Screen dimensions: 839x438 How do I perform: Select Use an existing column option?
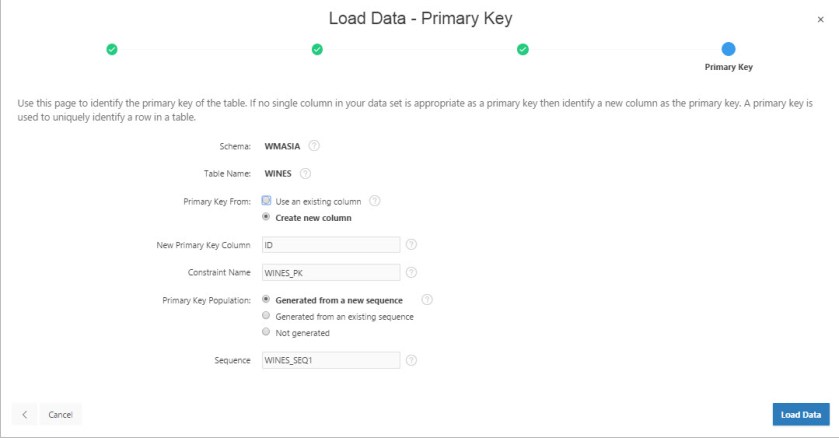(267, 200)
